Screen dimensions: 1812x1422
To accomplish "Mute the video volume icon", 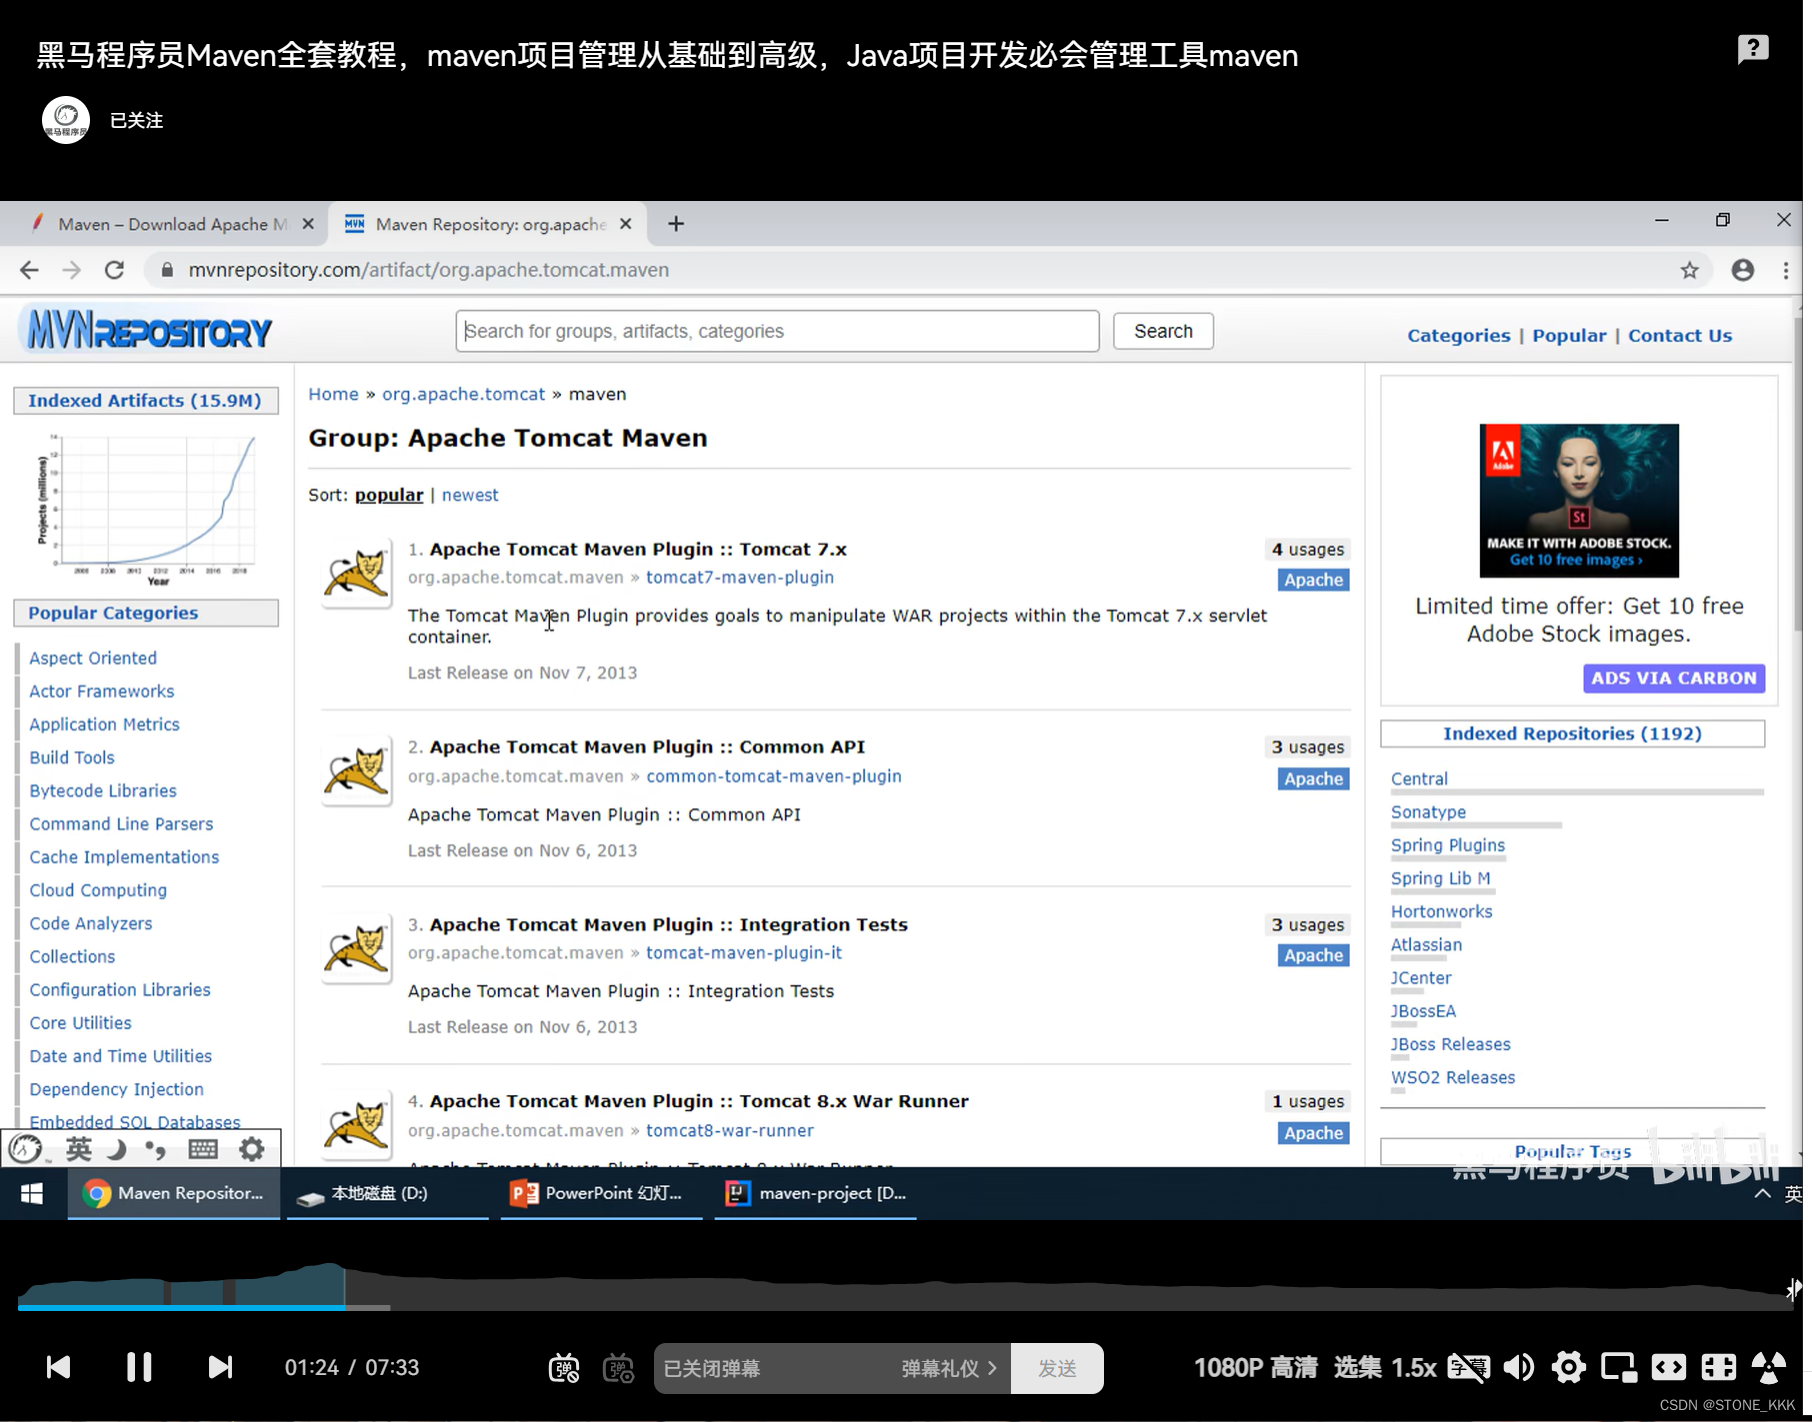I will coord(1519,1367).
